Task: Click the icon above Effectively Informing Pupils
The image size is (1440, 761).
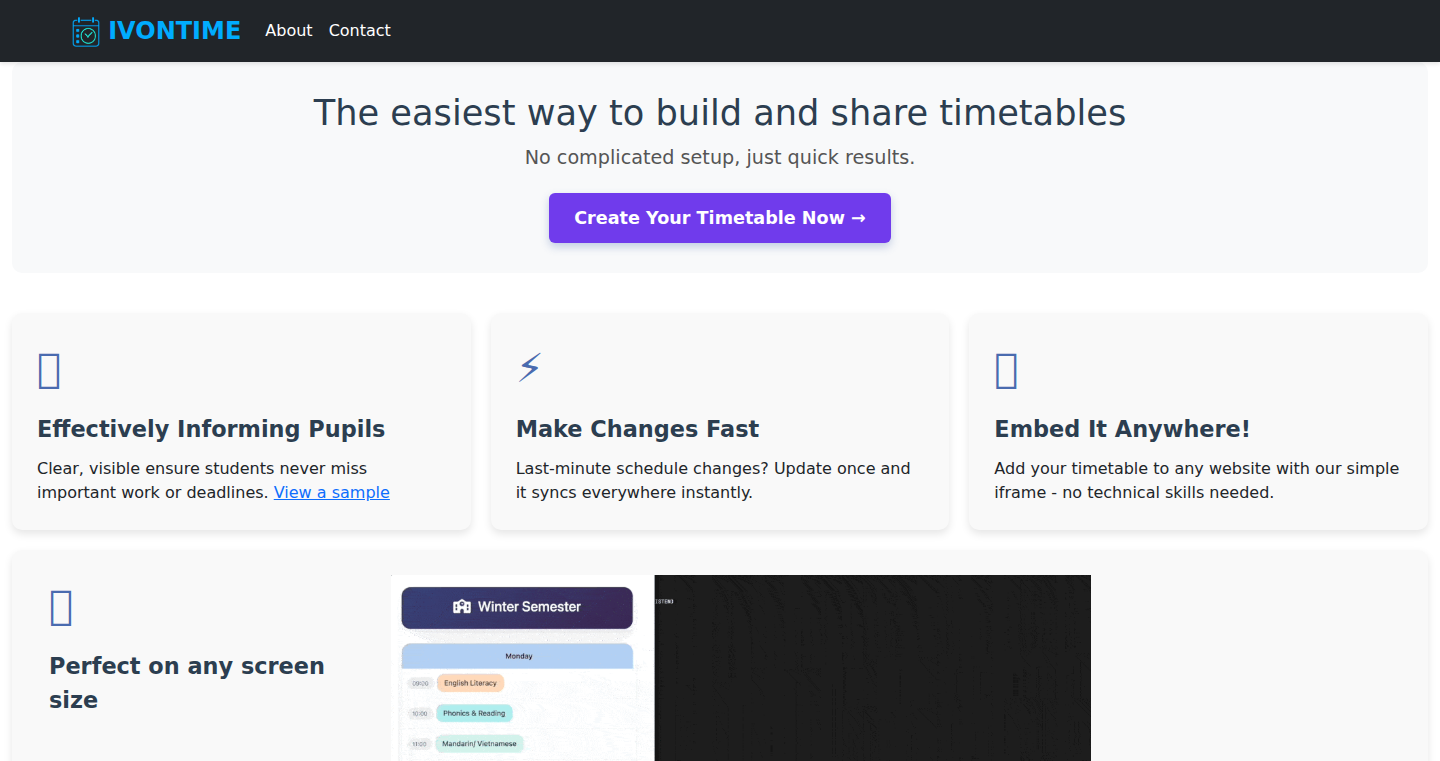Action: tap(49, 370)
